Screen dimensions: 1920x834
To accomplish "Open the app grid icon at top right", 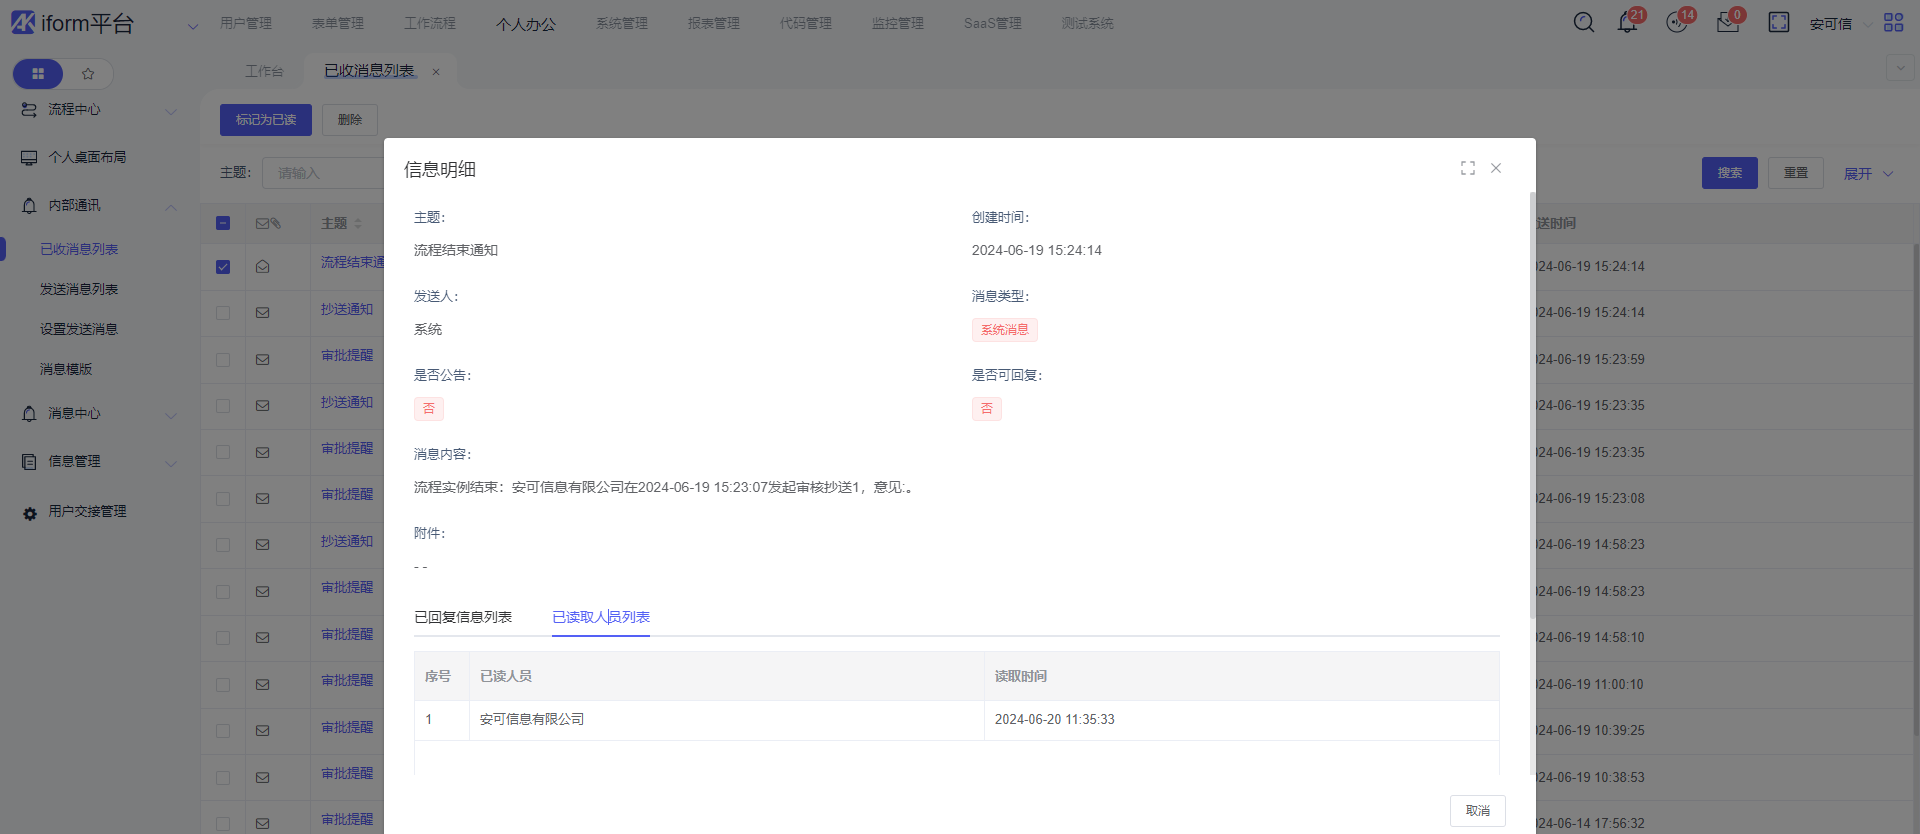I will [x=1893, y=22].
